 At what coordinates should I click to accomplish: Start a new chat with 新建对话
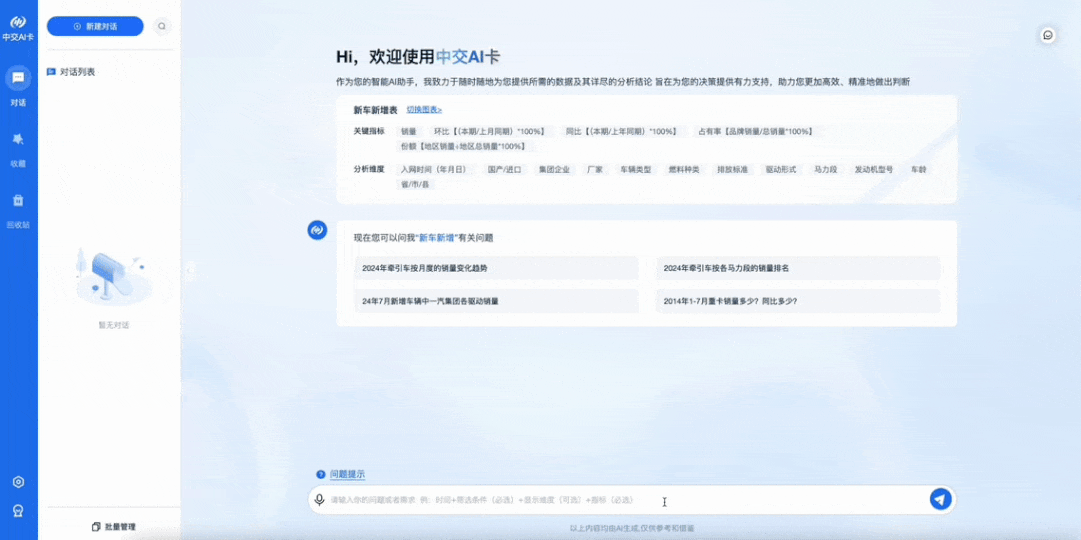click(95, 27)
